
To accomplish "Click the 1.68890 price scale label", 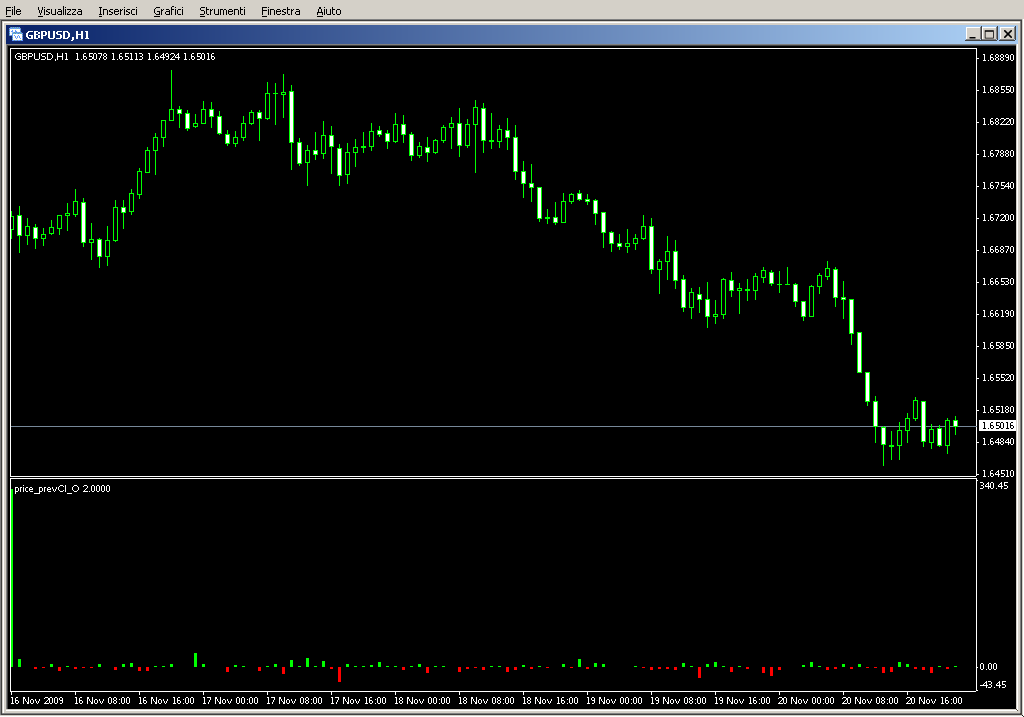I will click(998, 58).
